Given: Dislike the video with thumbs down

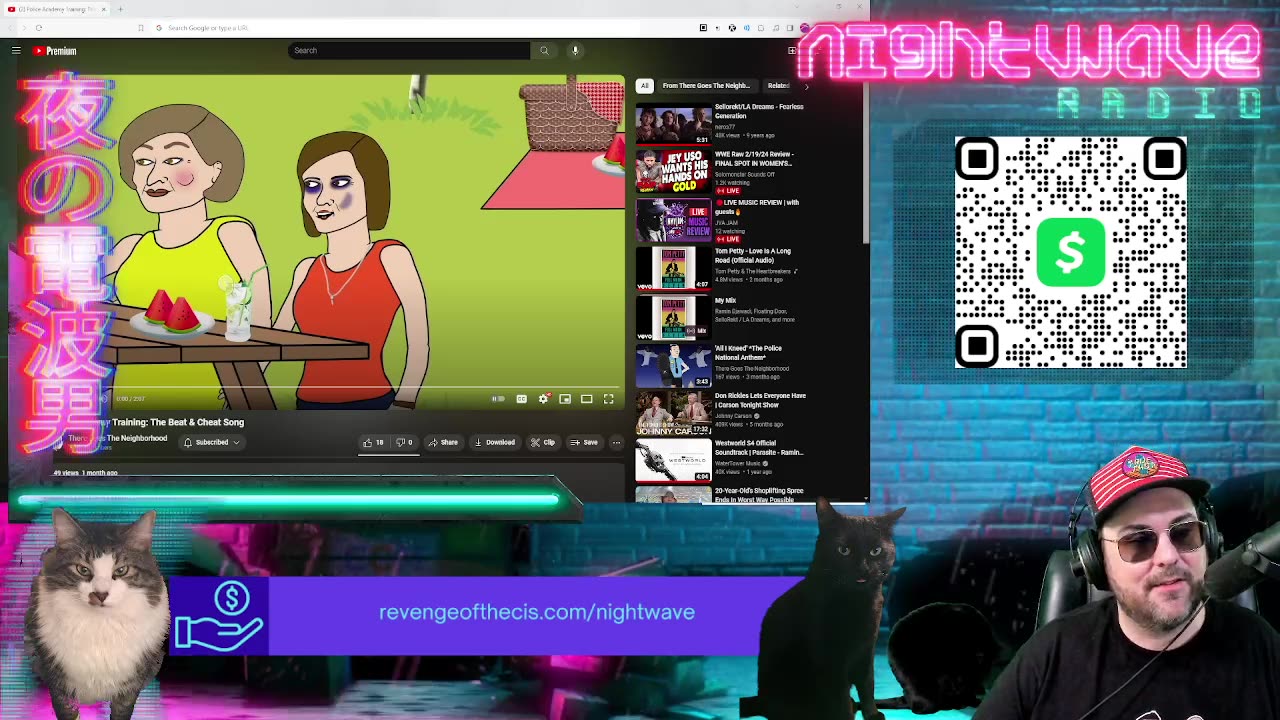Looking at the screenshot, I should coord(404,442).
